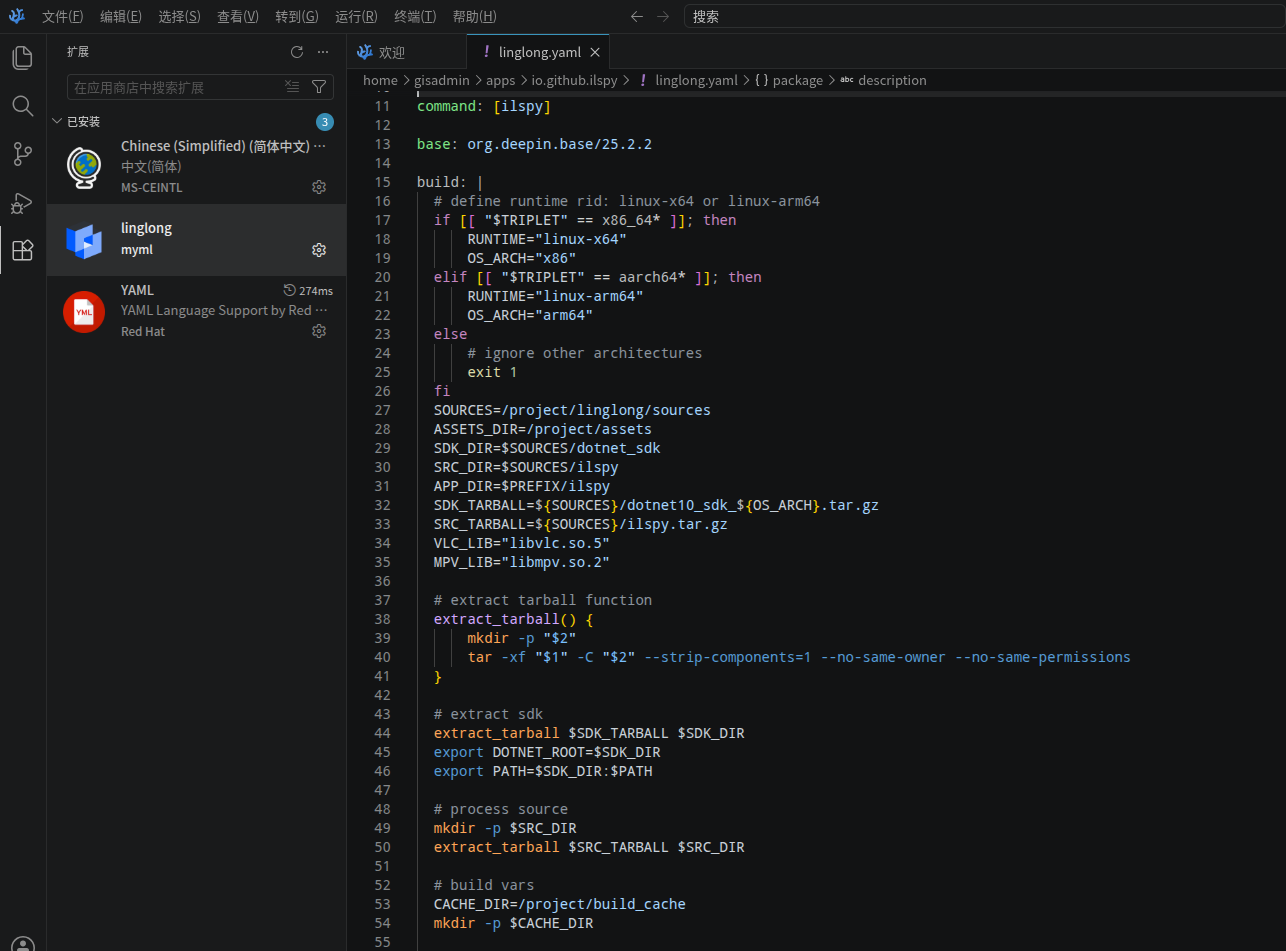Switch to the 欢迎 tab
Viewport: 1286px width, 951px height.
pyautogui.click(x=407, y=53)
